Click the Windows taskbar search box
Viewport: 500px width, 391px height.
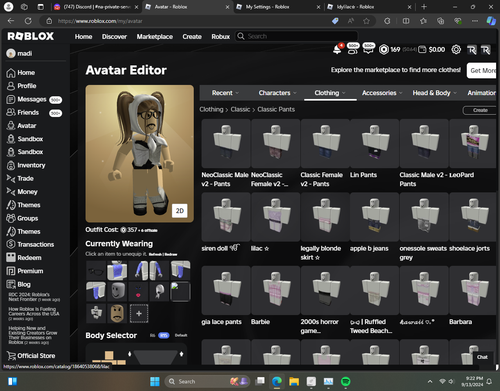point(206,381)
